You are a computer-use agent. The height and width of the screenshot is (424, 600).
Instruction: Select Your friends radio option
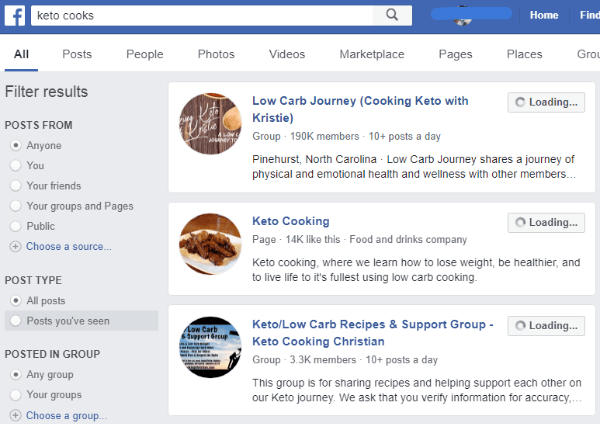[x=15, y=186]
